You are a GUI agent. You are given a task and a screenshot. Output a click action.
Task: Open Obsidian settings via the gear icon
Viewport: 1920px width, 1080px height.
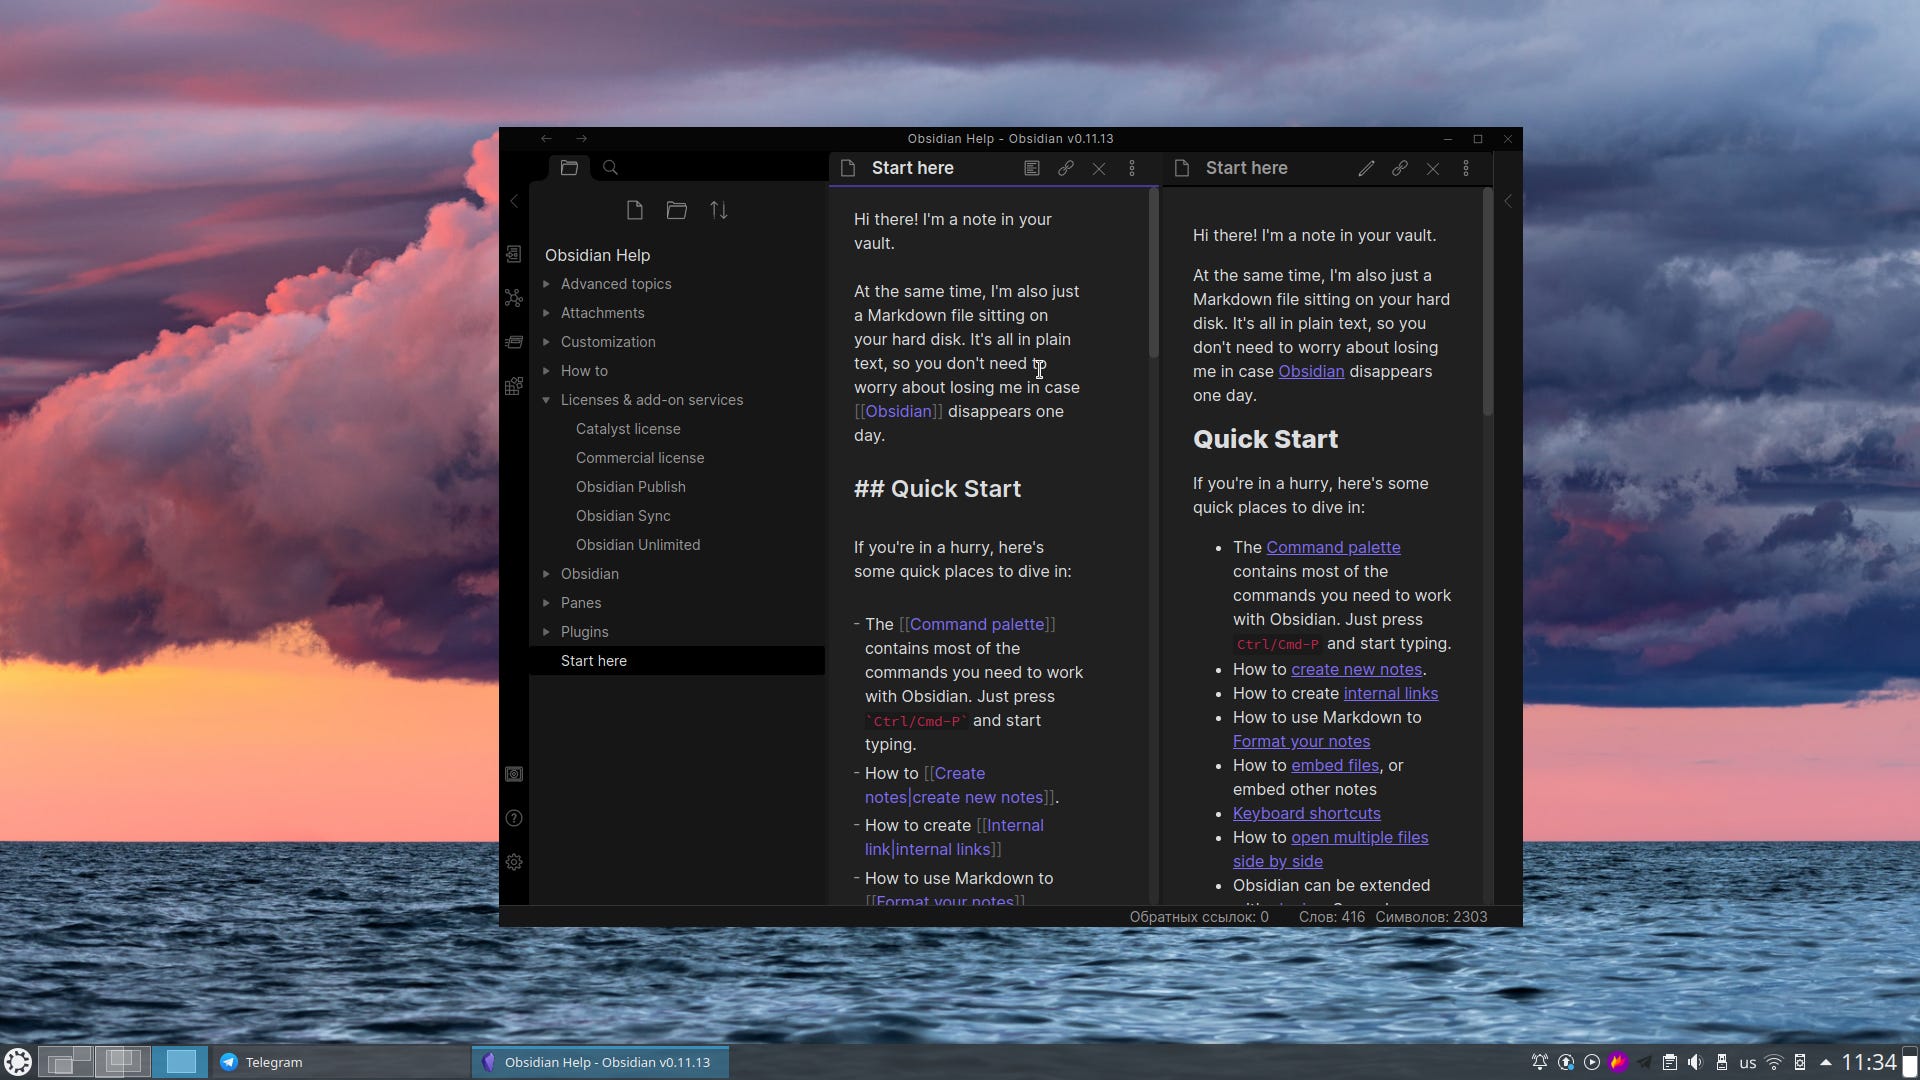click(x=514, y=861)
